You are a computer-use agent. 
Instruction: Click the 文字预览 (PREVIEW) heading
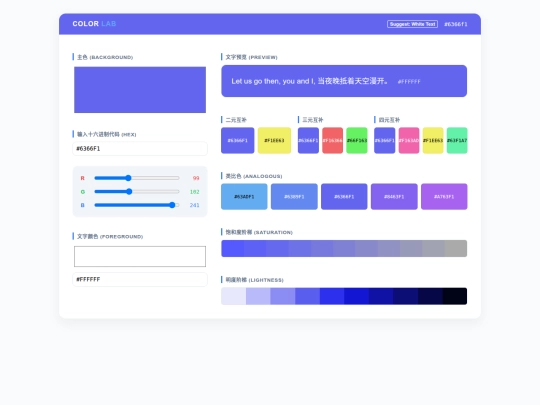251,57
